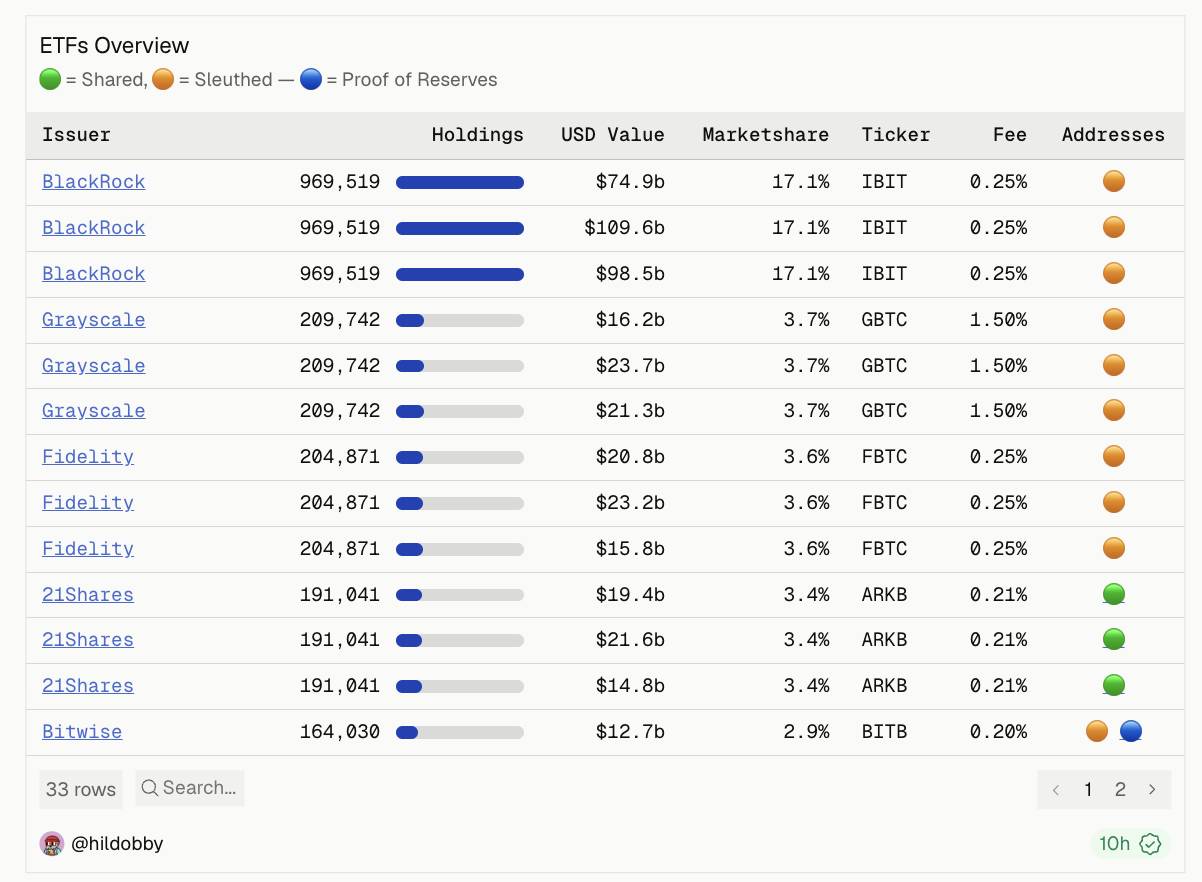Focus the Search... input field
This screenshot has width=1202, height=882.
190,788
